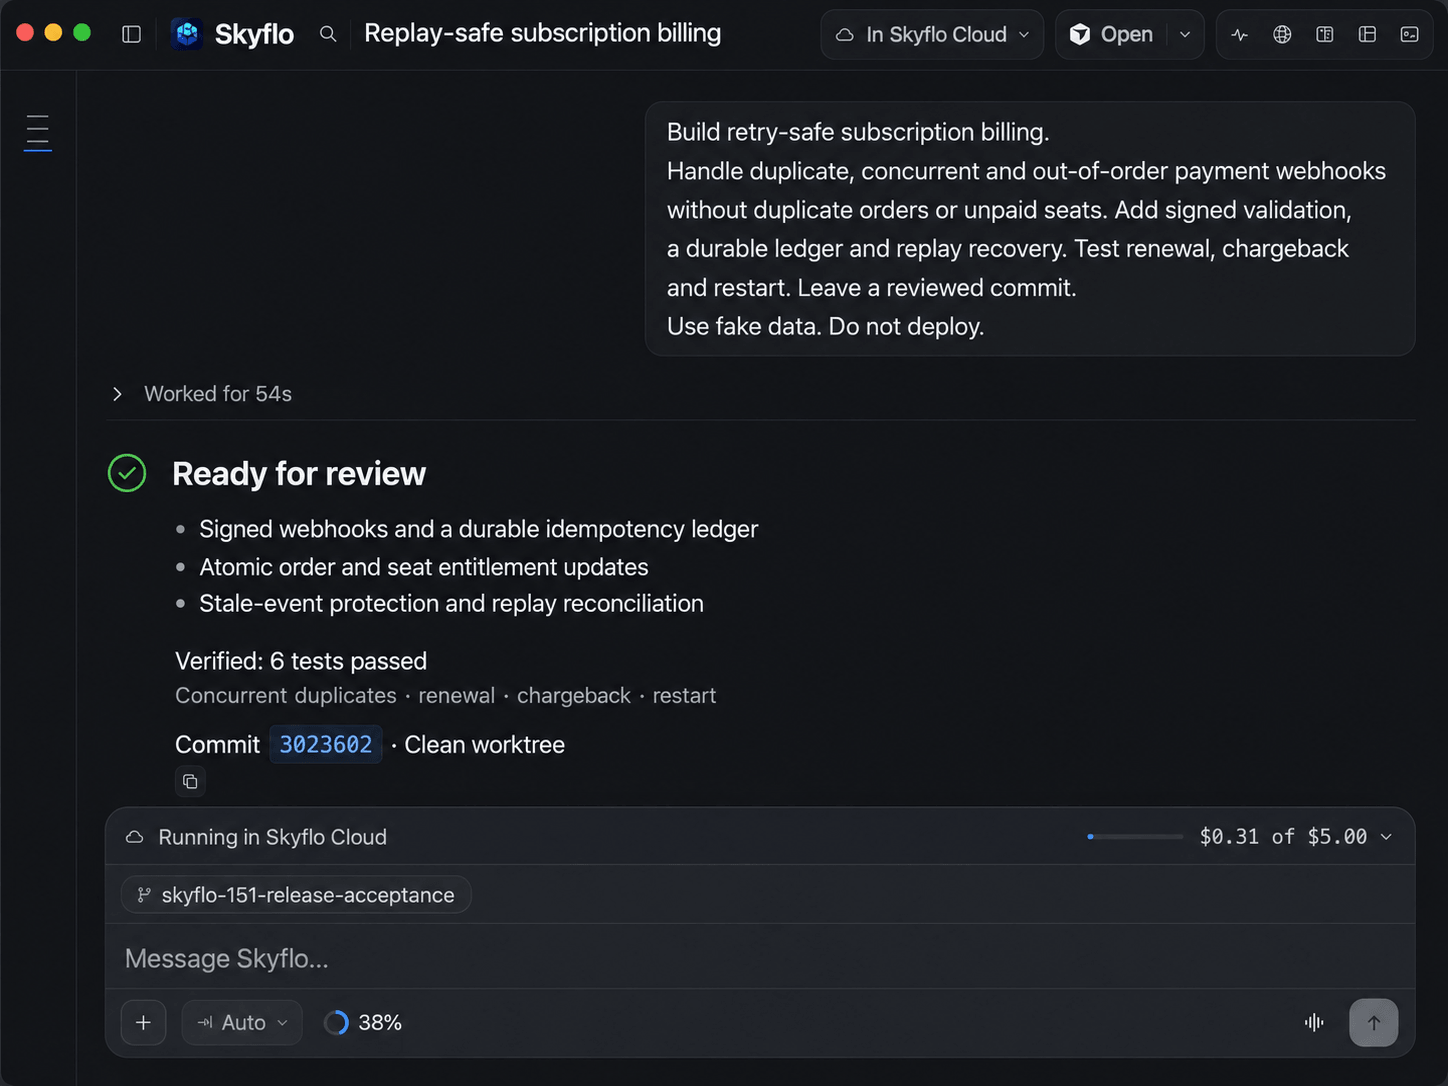The image size is (1448, 1086).
Task: Open commit 3023602 link
Action: tap(326, 745)
